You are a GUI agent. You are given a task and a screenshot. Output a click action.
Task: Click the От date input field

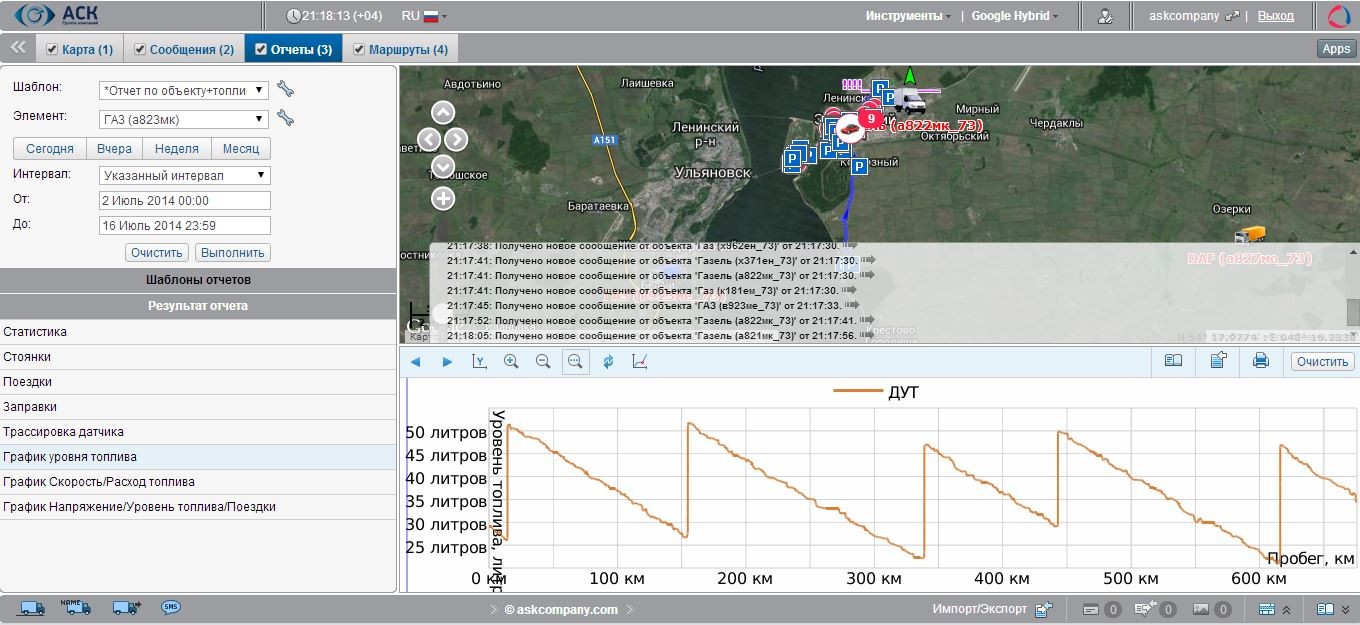[x=184, y=200]
